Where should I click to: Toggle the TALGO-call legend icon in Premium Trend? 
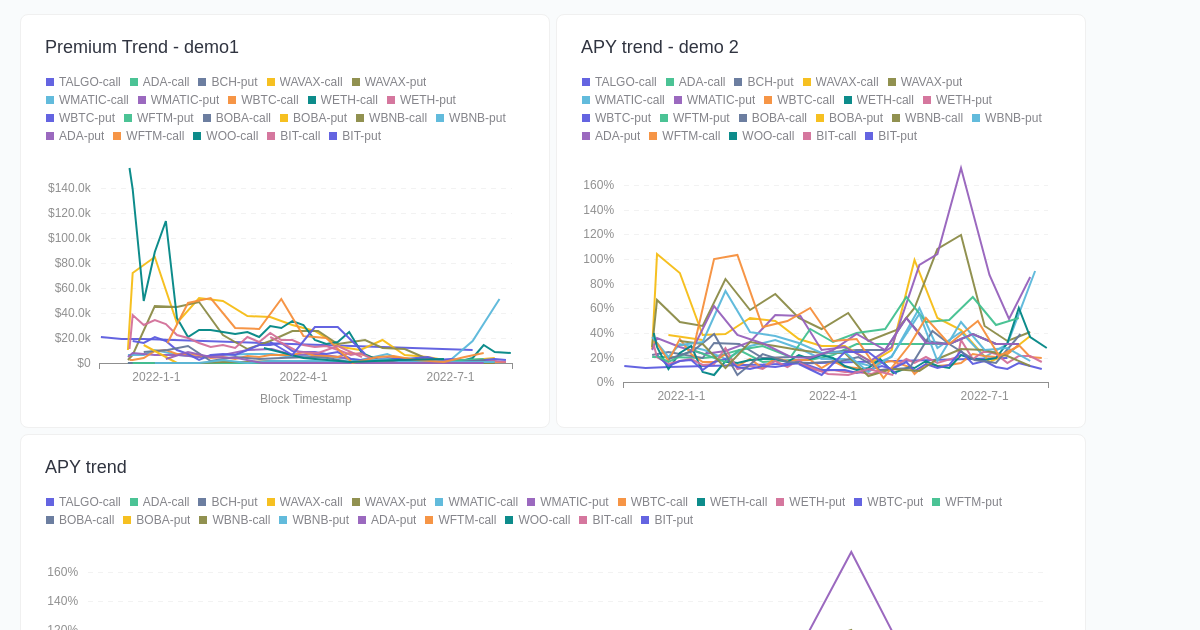(48, 81)
